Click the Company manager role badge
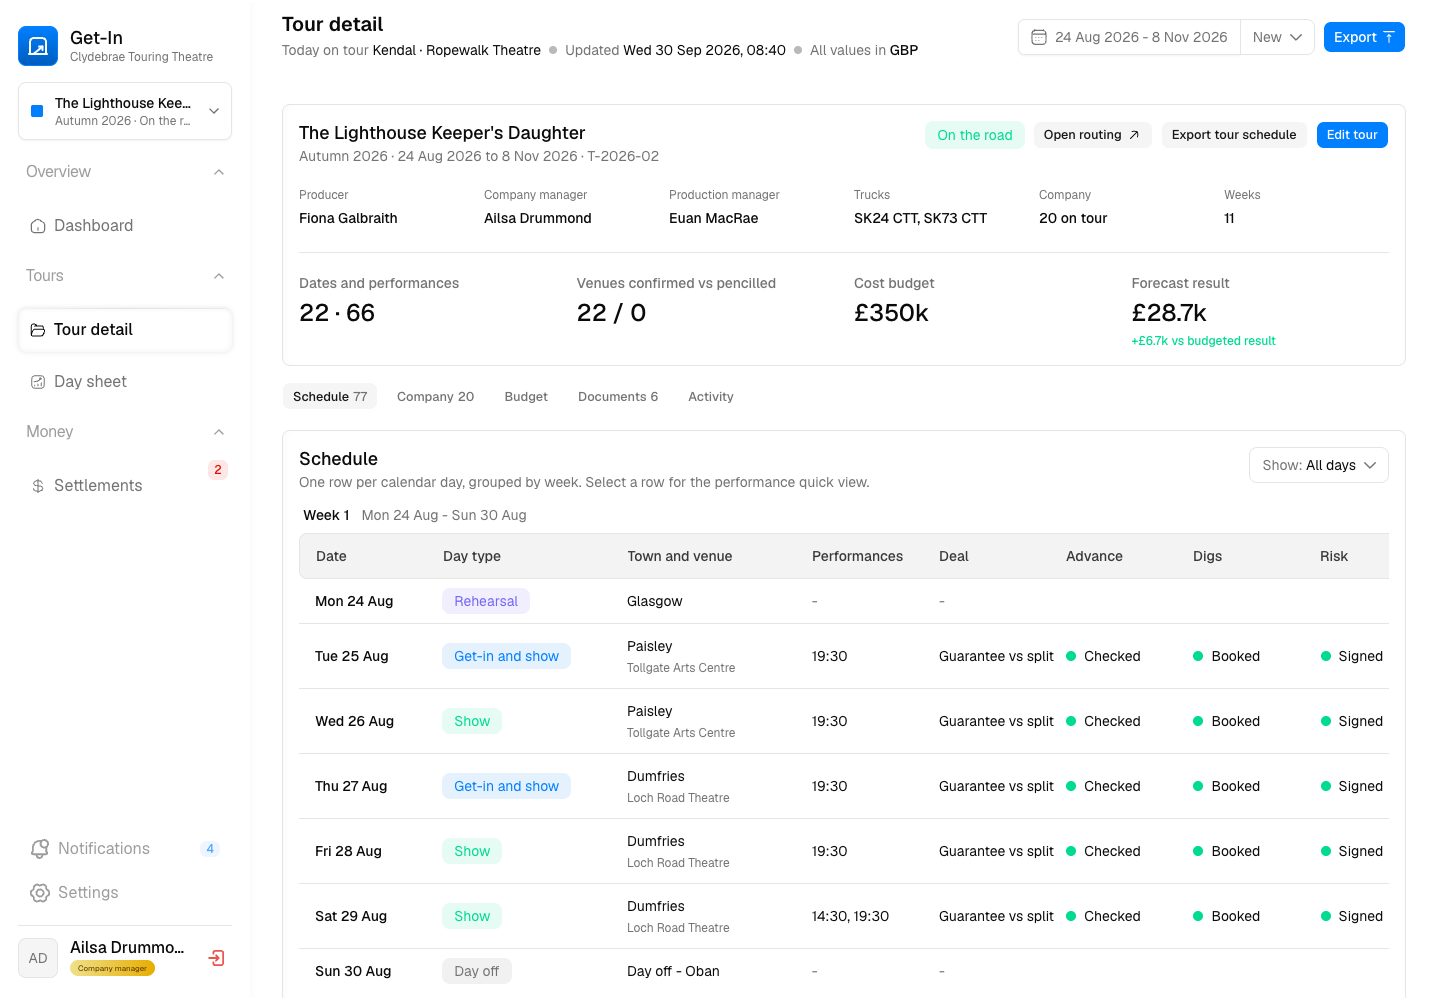Screen dimensions: 1440x1000 click(x=112, y=968)
